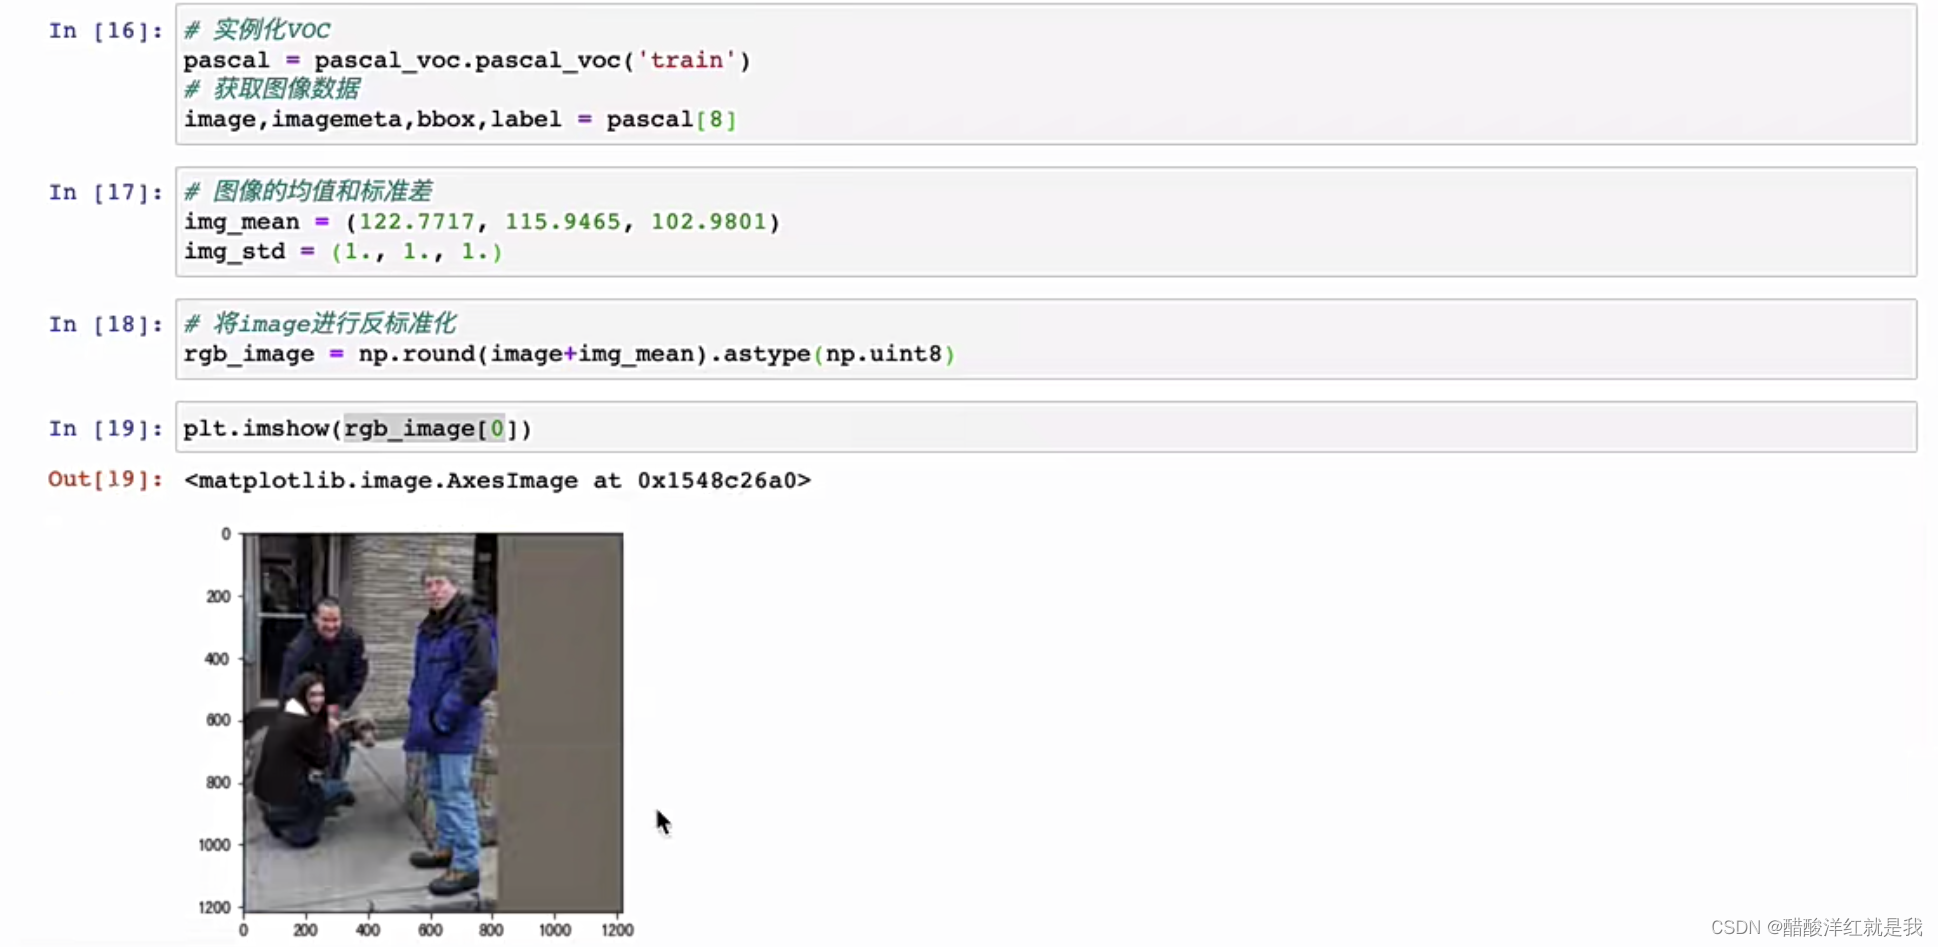Click the Out[19]: output prompt
Screen dimensions: 1938x947
pyautogui.click(x=105, y=479)
